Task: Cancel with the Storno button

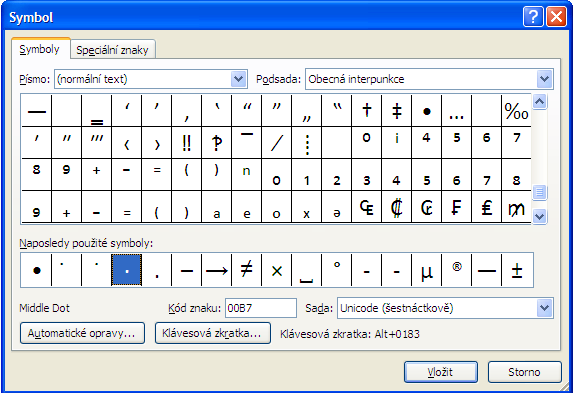Action: click(x=524, y=372)
